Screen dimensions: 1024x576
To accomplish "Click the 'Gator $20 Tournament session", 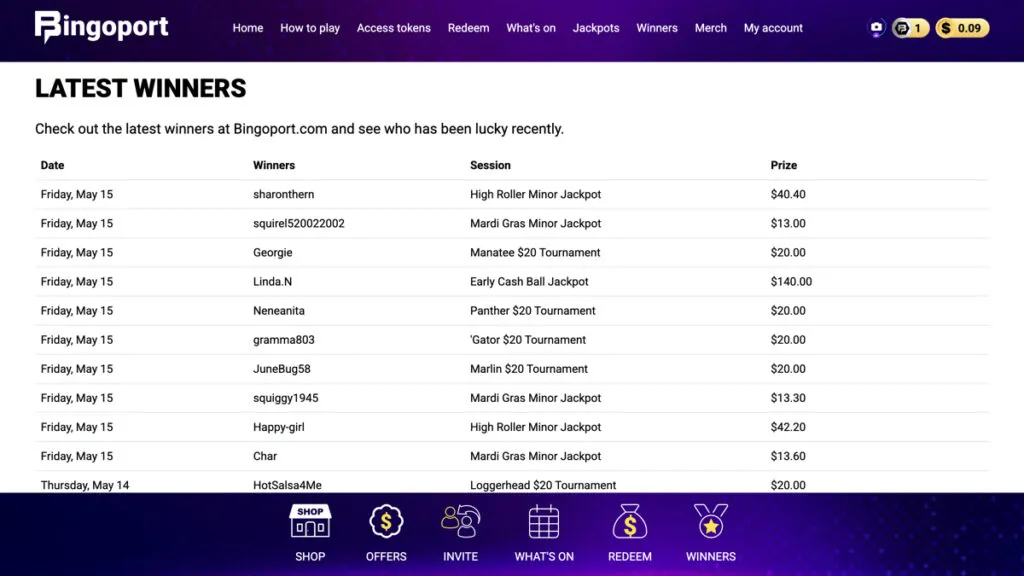I will pos(528,340).
